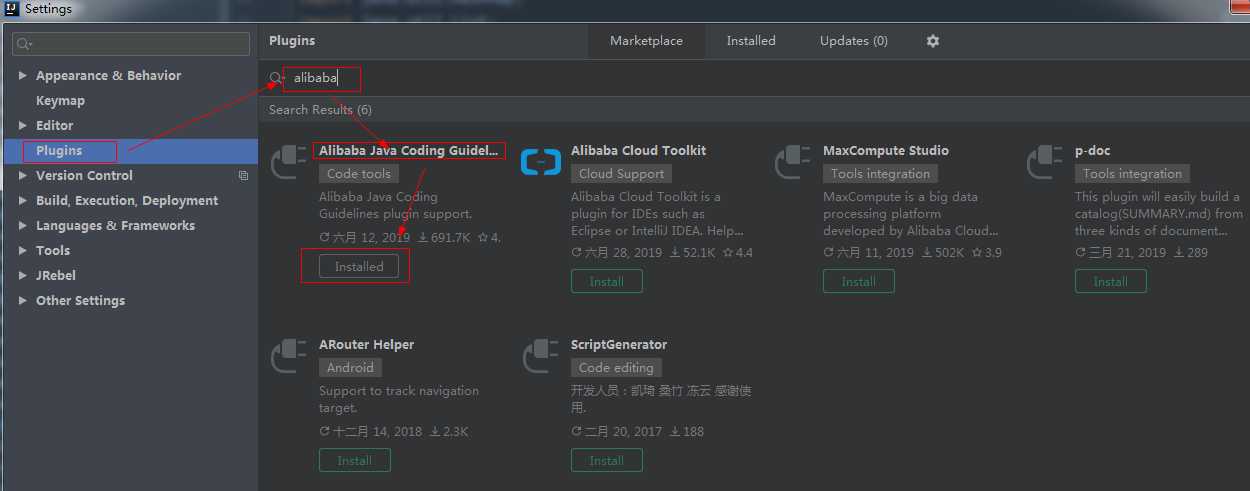Select Plugins in the settings tree

pos(130,151)
